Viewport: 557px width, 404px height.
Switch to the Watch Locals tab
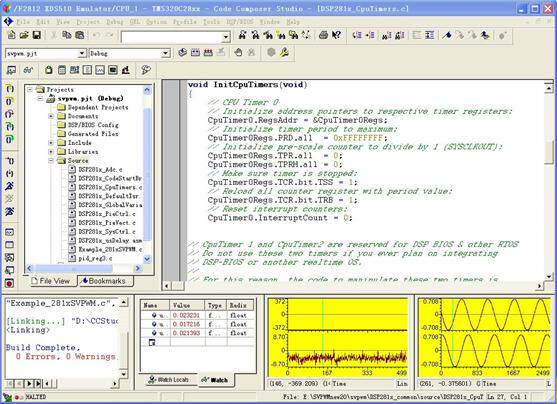pyautogui.click(x=169, y=379)
